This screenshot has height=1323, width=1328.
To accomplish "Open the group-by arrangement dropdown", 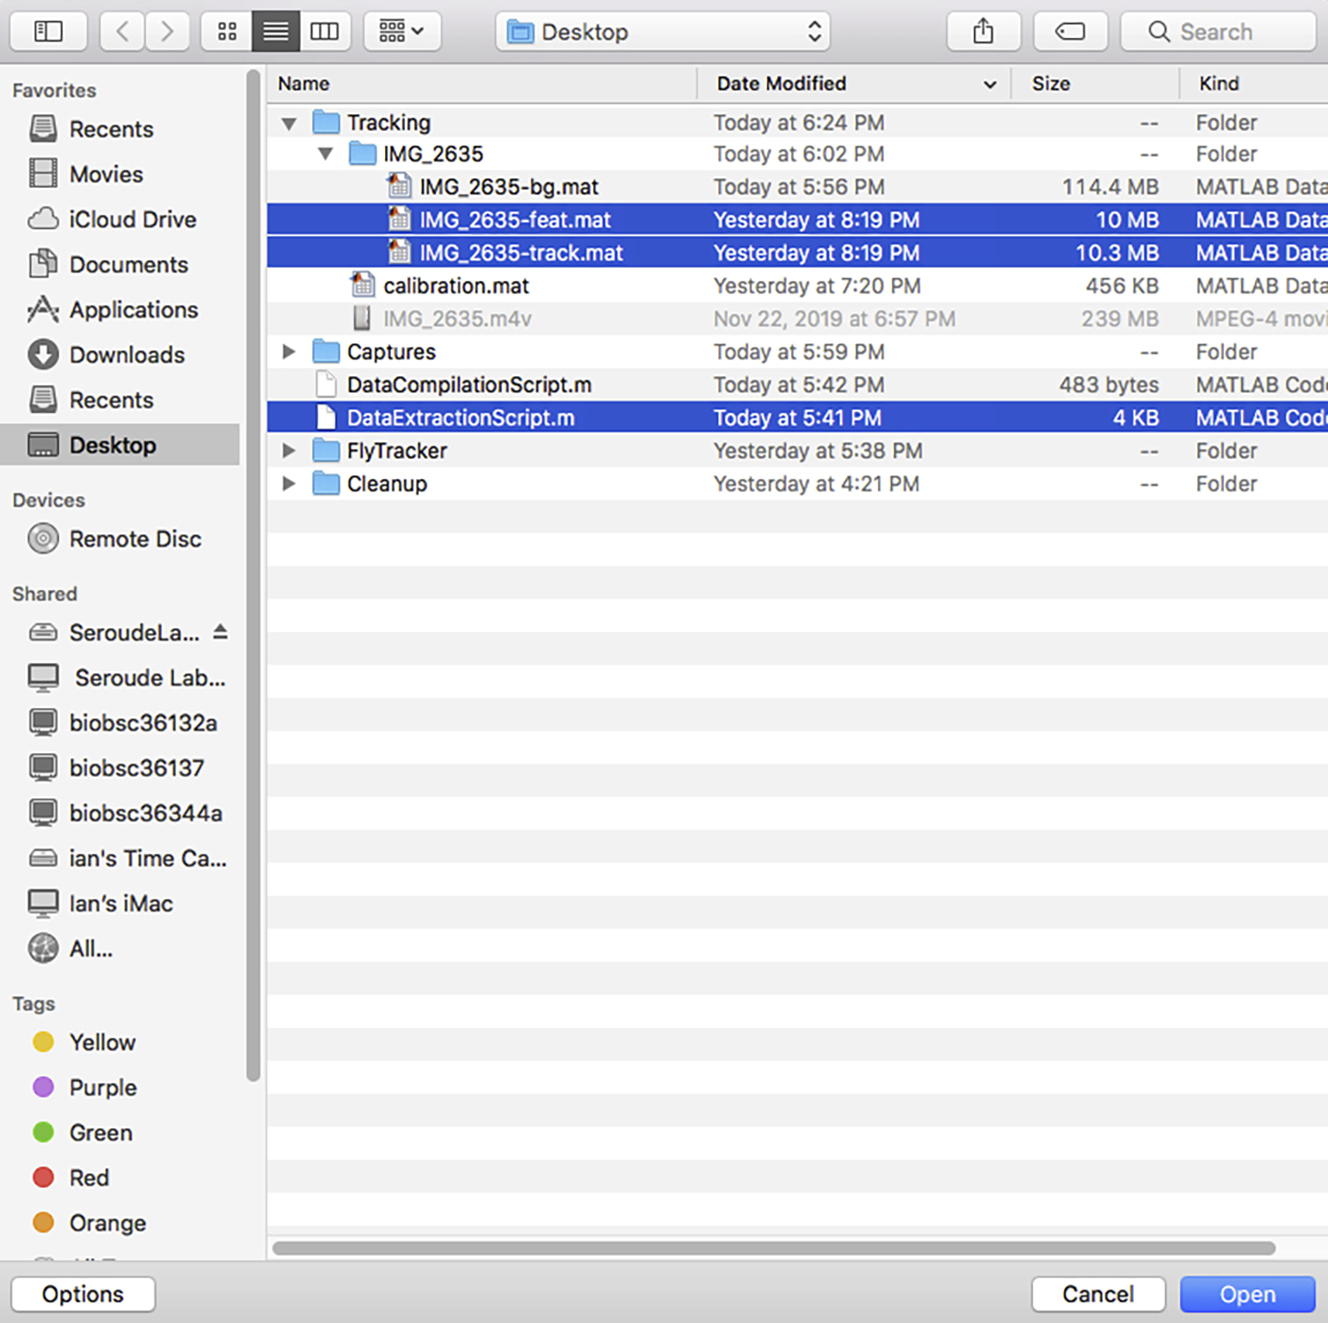I will click(401, 32).
